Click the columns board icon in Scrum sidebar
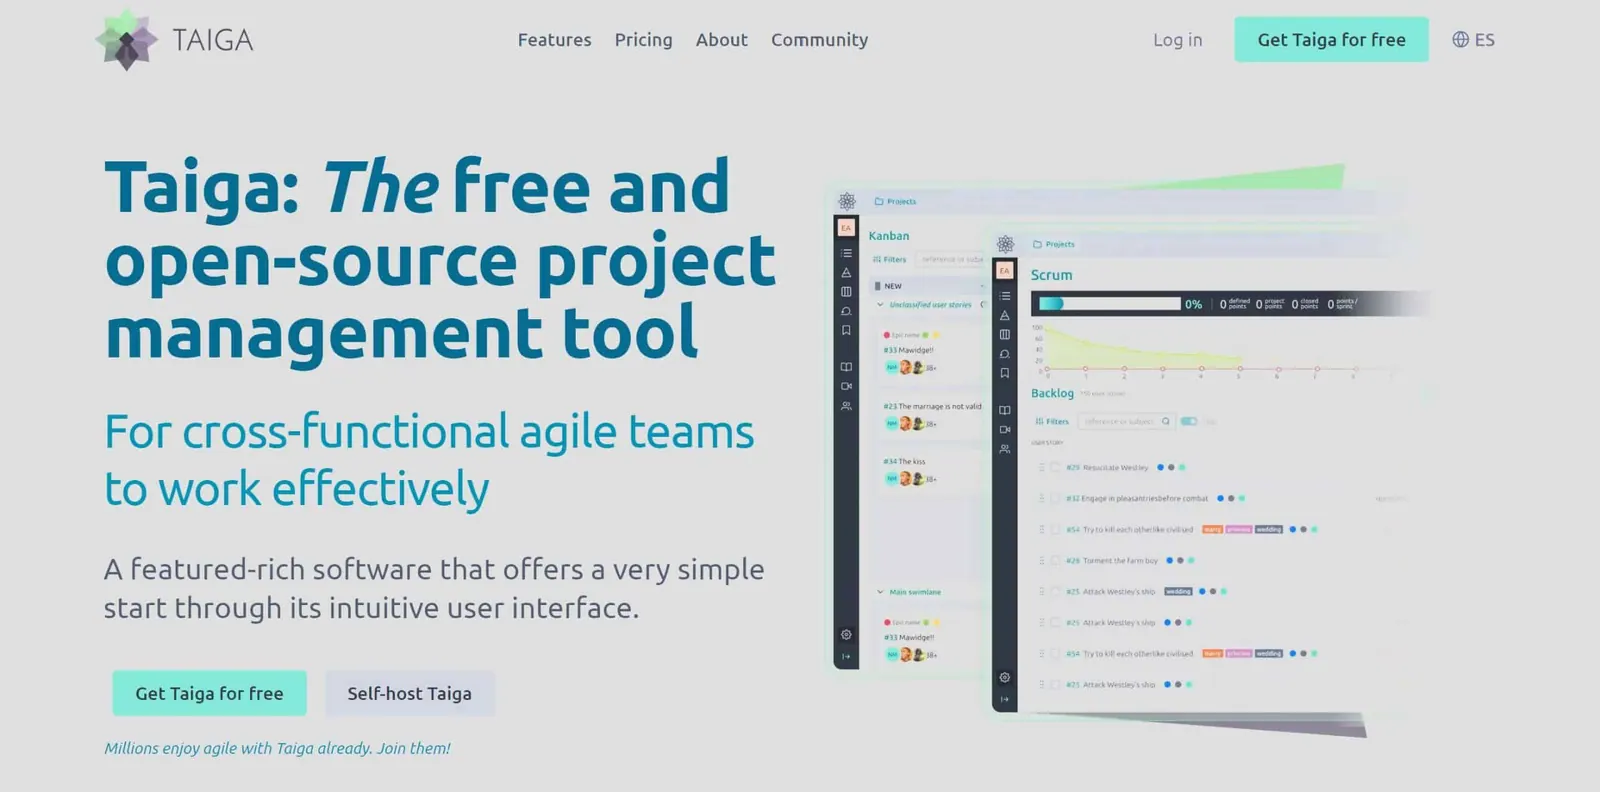1600x792 pixels. 1005,335
